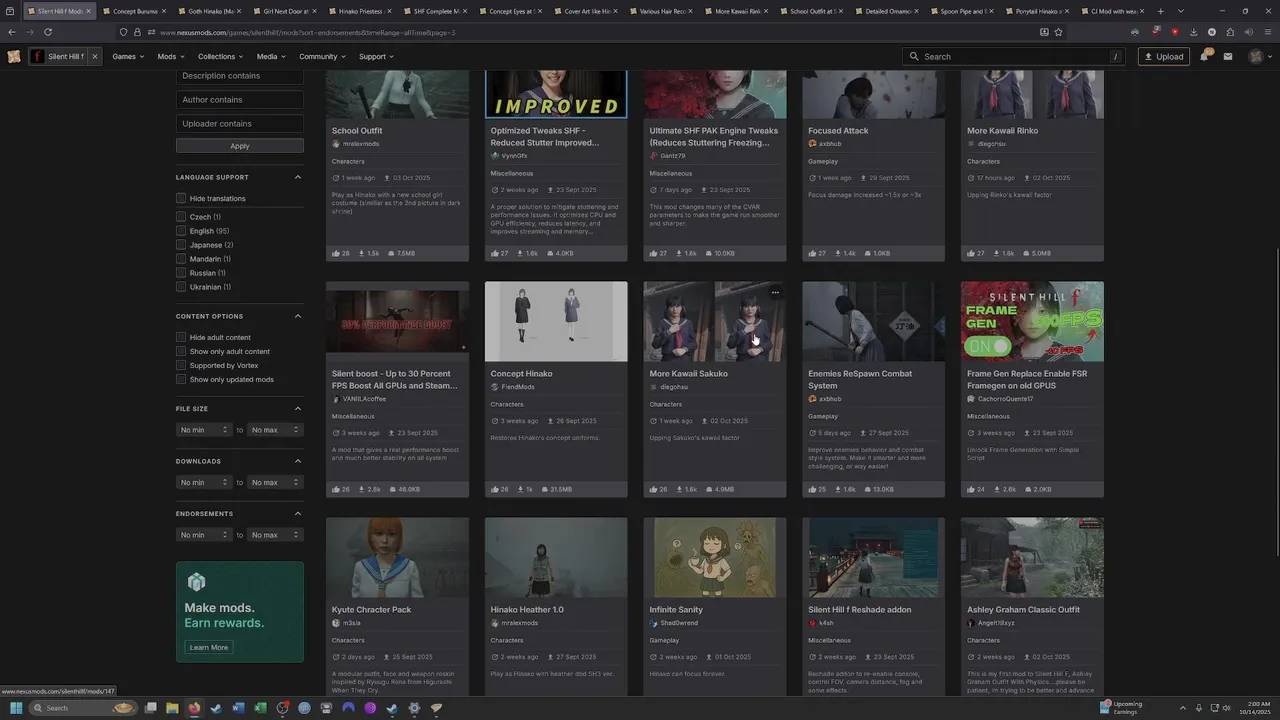Open the Collections menu
The width and height of the screenshot is (1280, 720).
[220, 56]
